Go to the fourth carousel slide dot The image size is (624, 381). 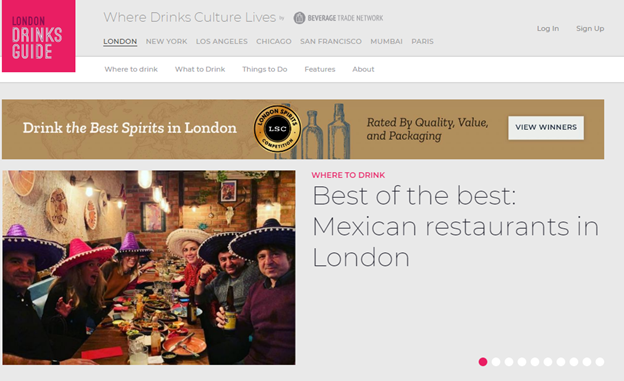[x=522, y=362]
